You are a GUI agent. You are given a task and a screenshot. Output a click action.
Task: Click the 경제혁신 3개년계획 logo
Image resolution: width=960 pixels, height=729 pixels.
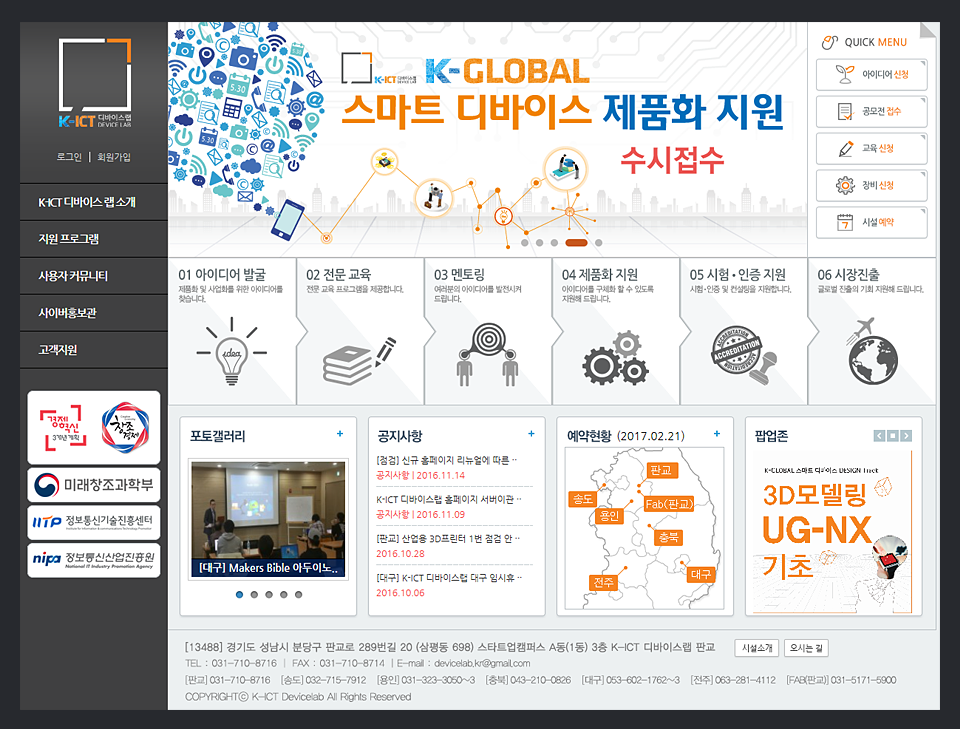click(63, 427)
